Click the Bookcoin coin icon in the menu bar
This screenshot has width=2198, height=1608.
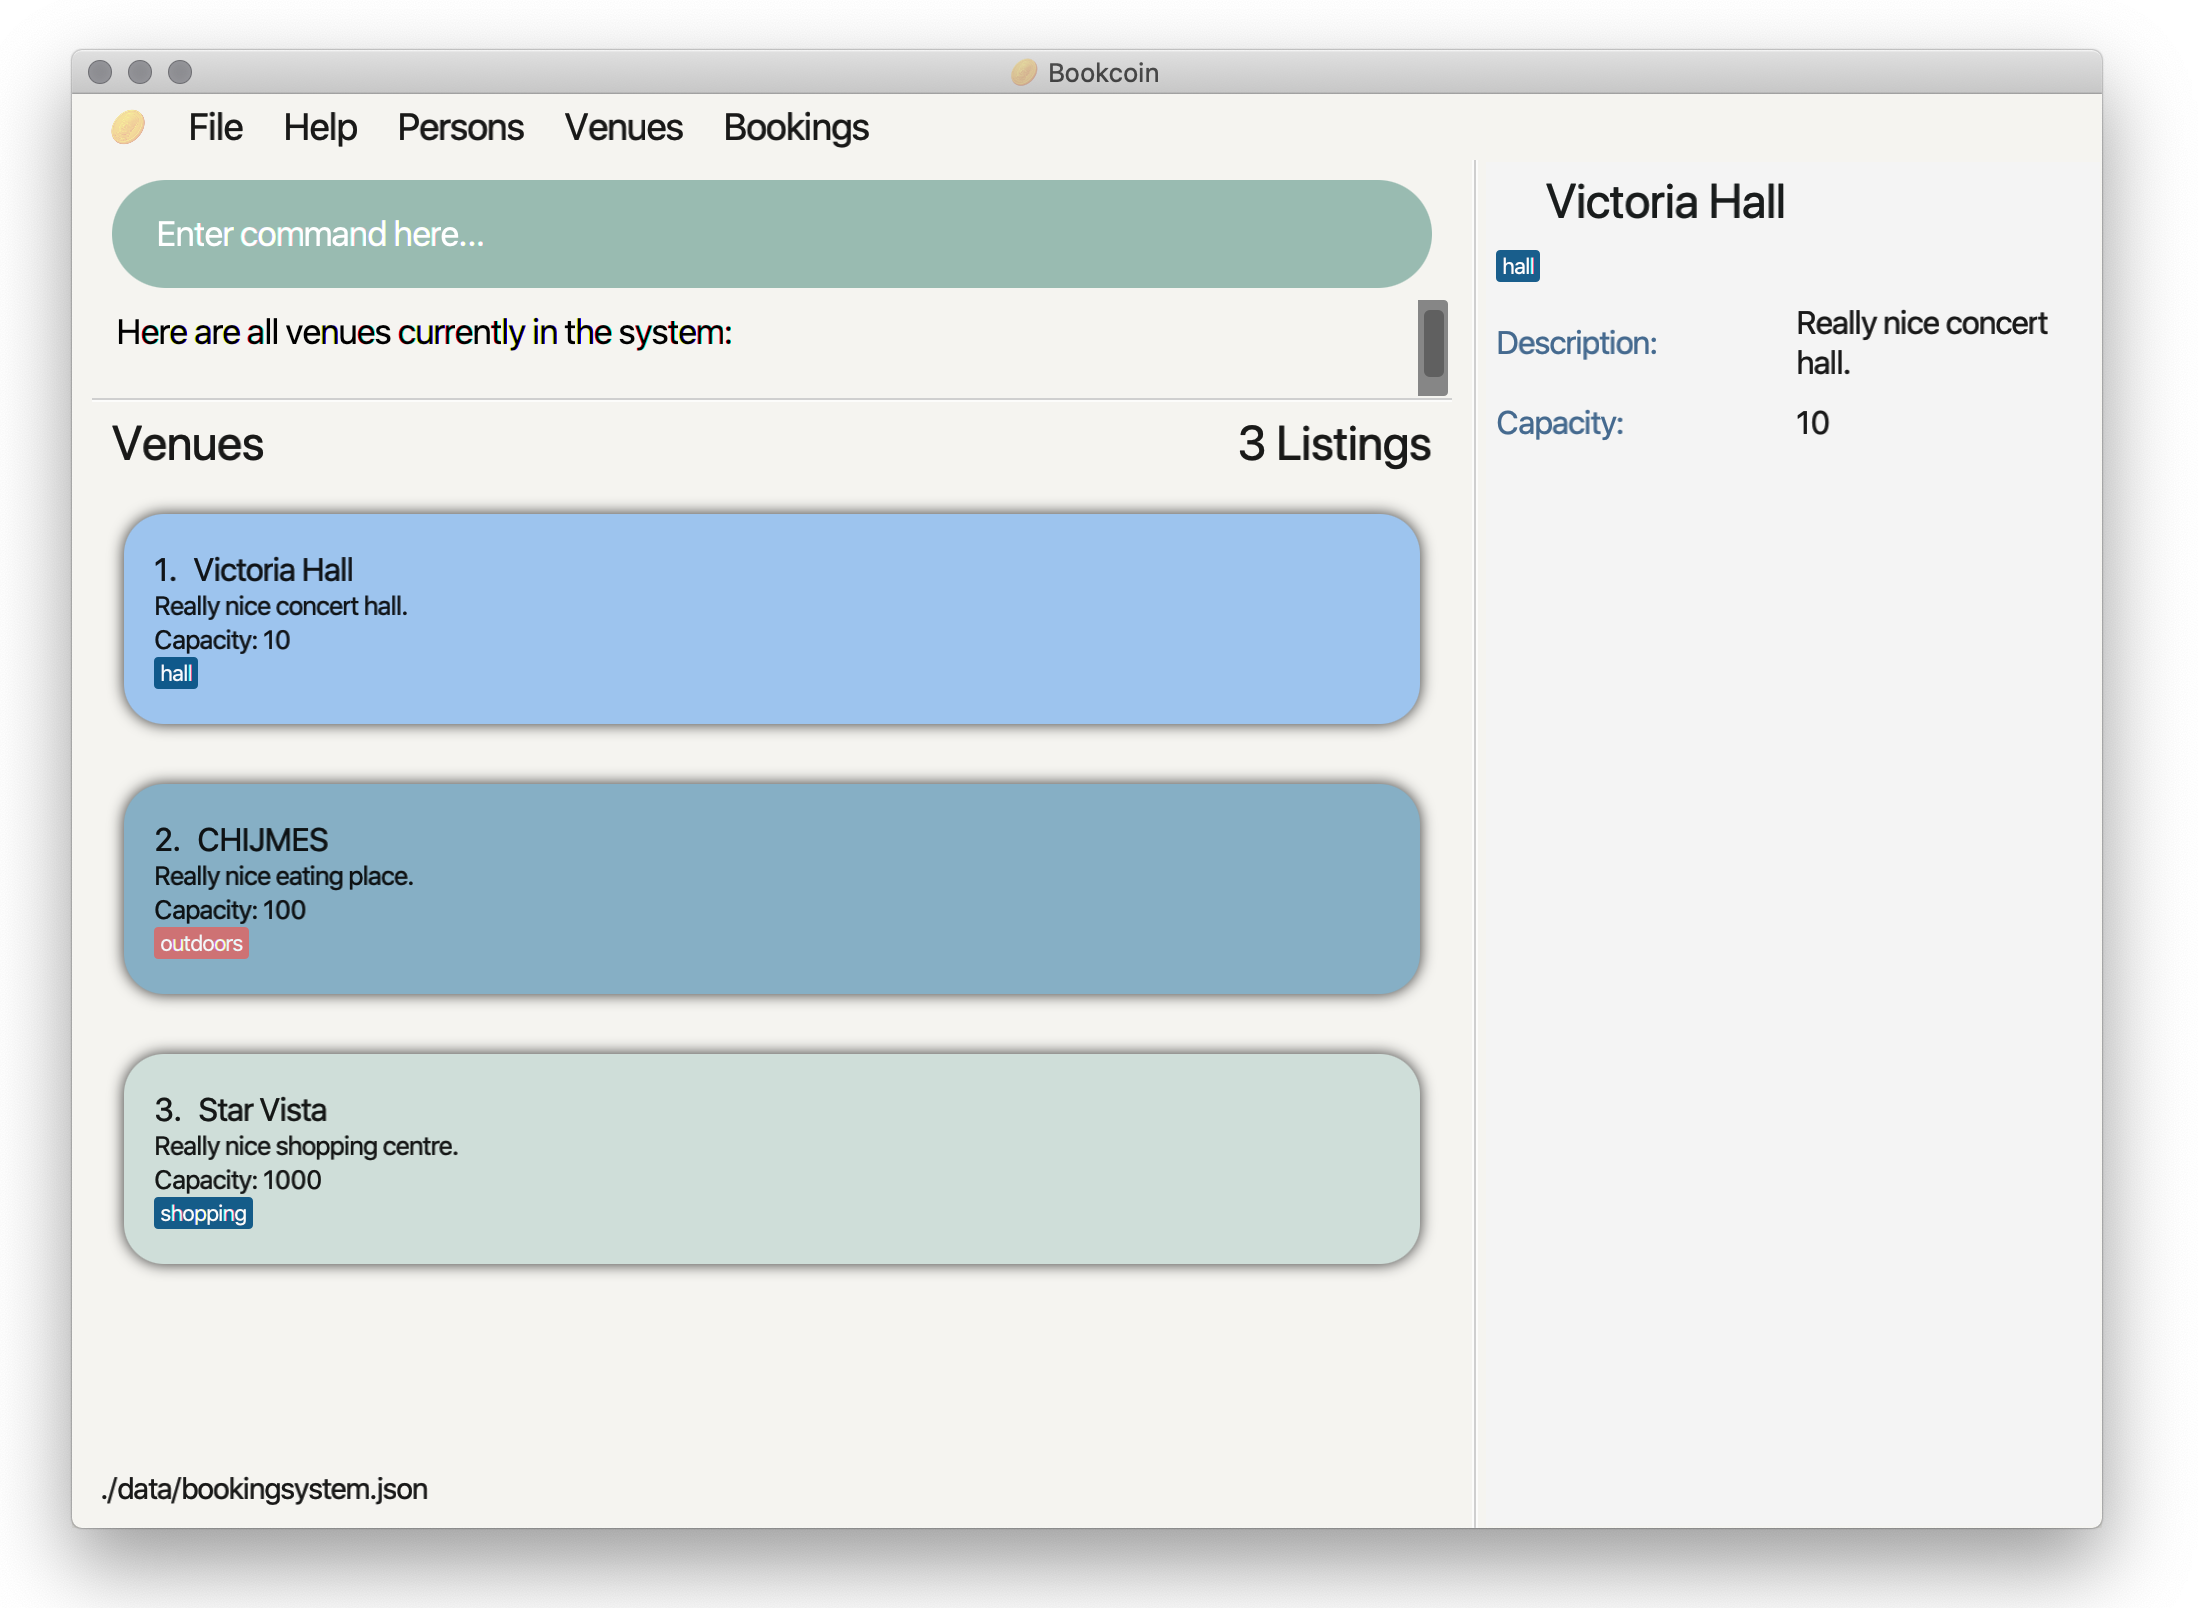coord(128,128)
